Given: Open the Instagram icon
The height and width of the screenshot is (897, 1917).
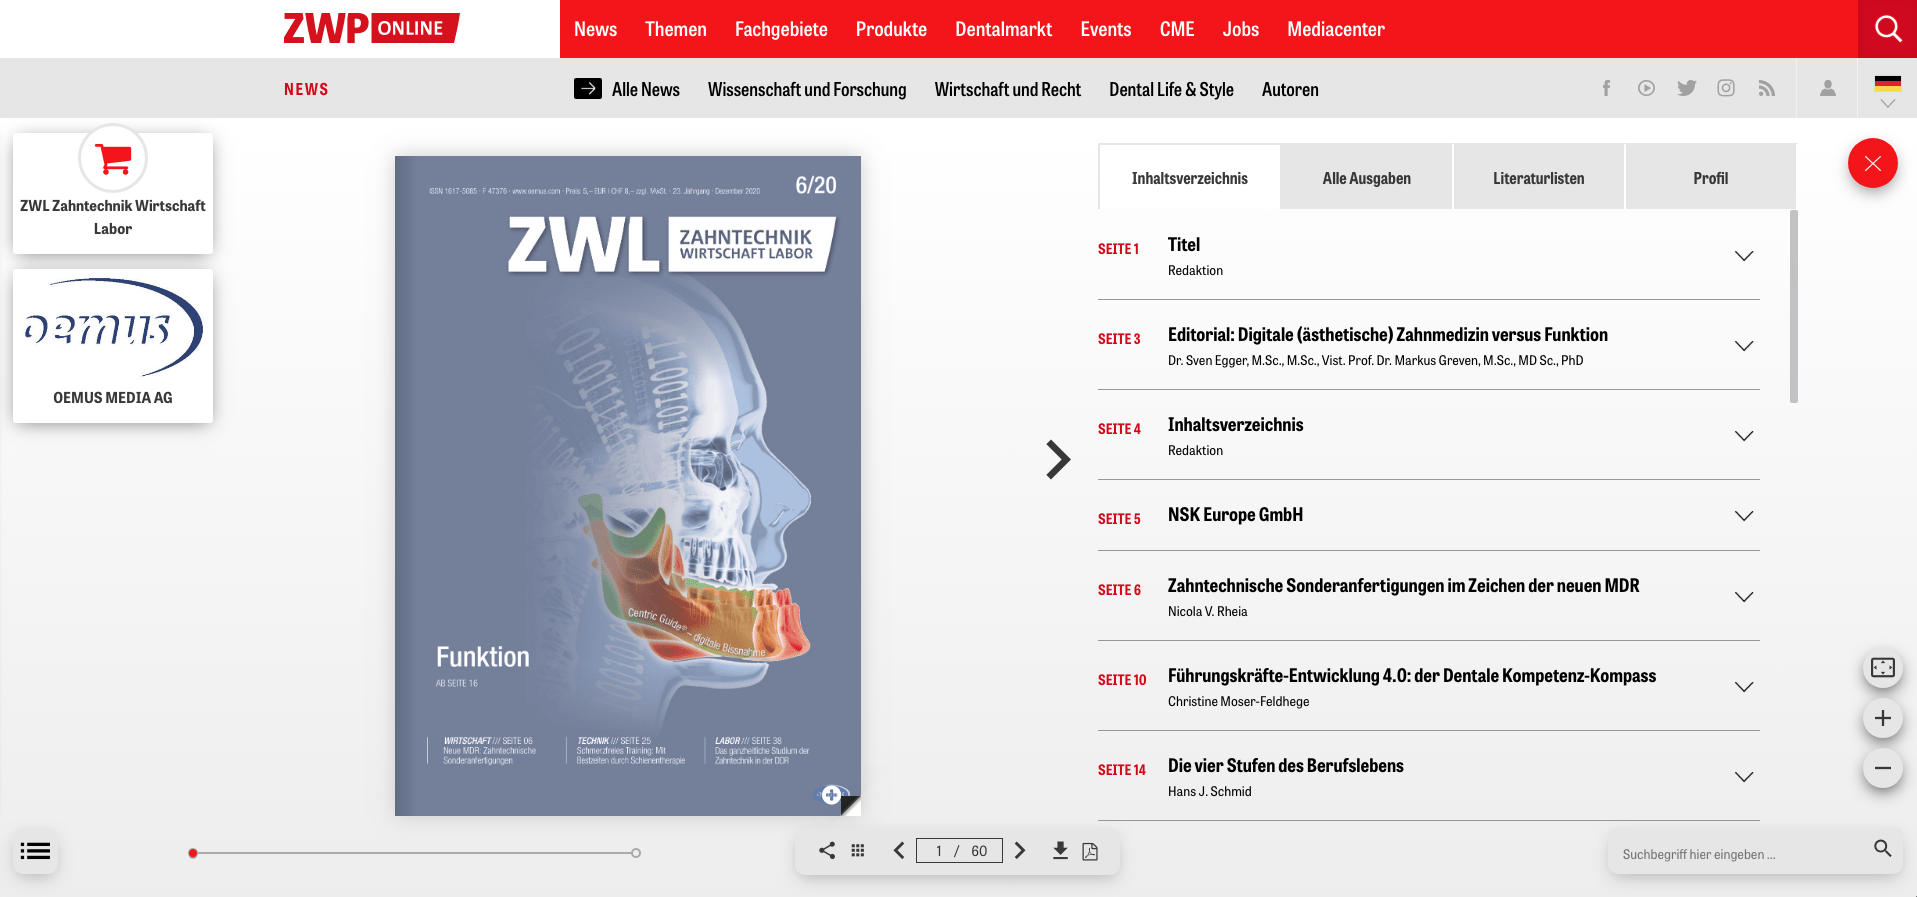Looking at the screenshot, I should [1726, 88].
